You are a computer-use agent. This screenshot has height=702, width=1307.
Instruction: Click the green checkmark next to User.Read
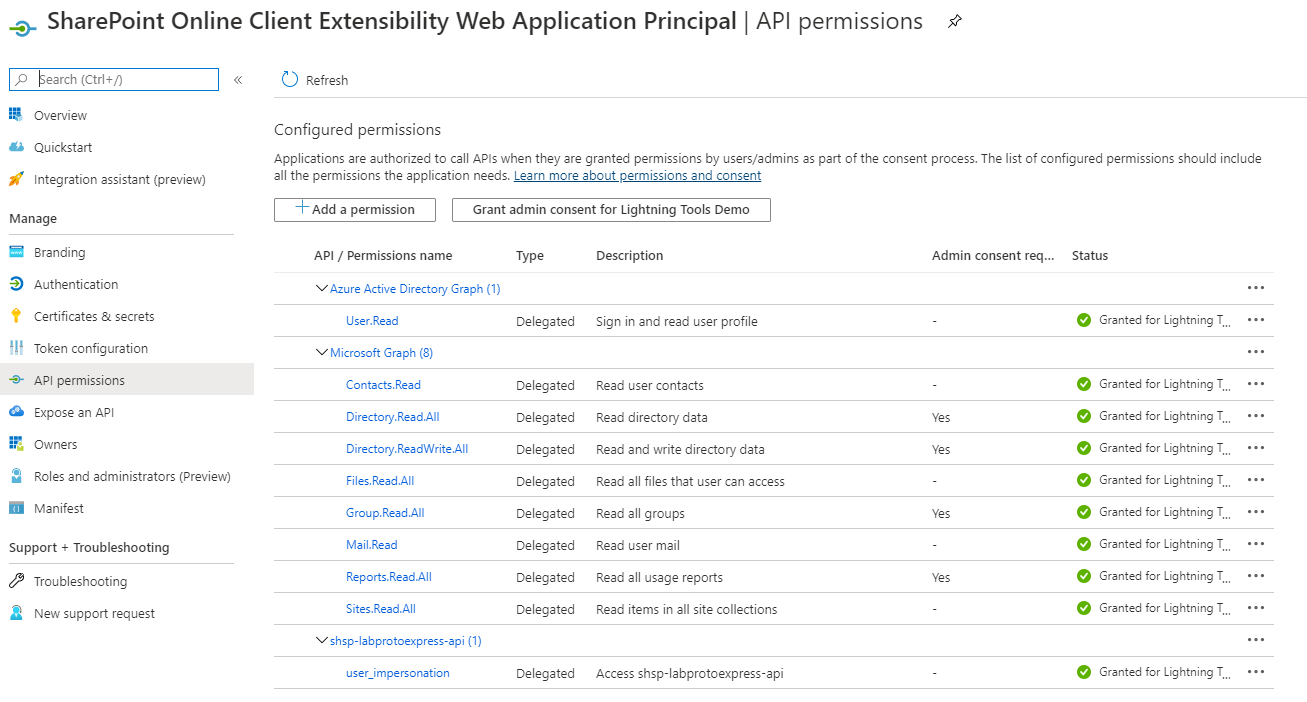1083,320
